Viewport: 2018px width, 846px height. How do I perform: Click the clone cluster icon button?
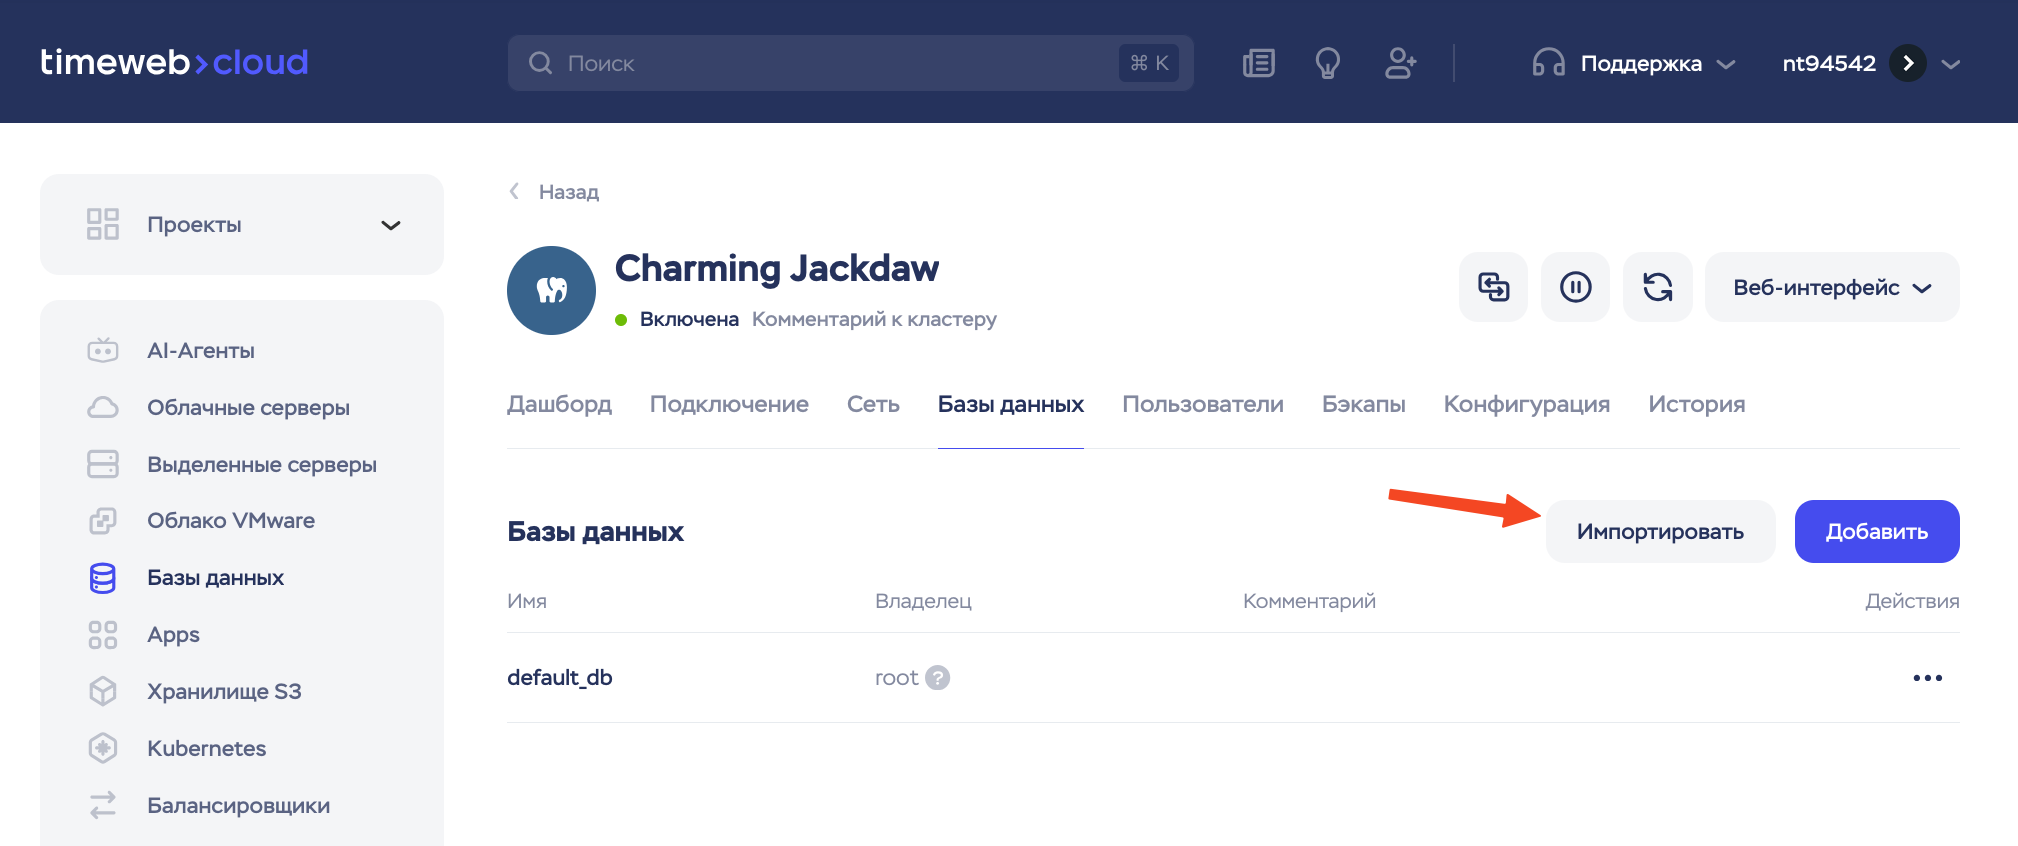(1493, 287)
